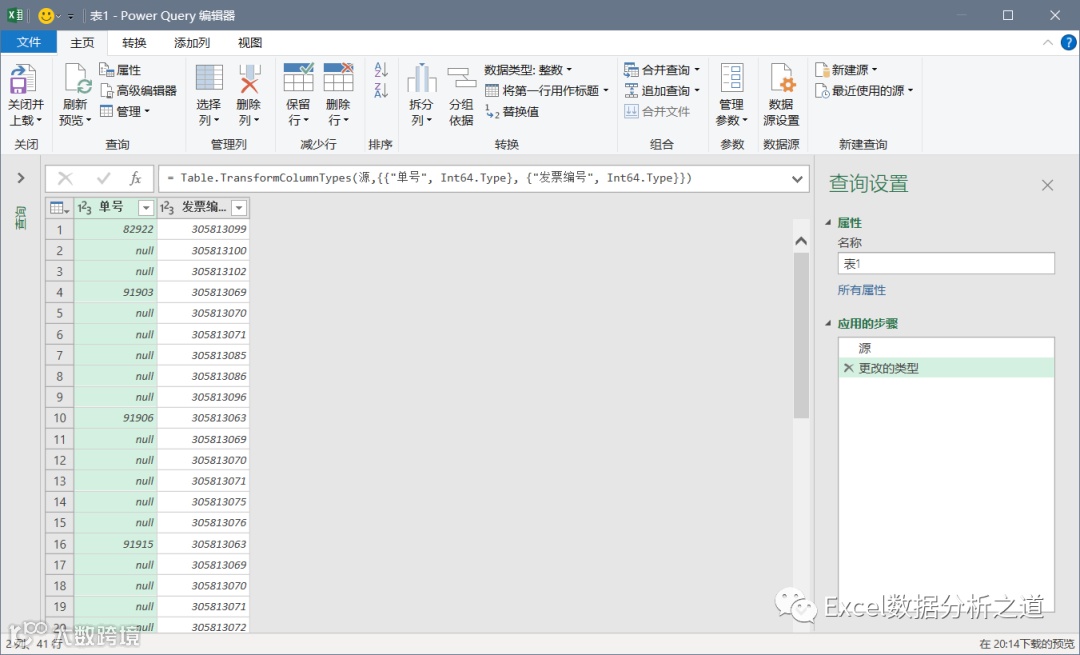Screen dimensions: 1080x655
Task: Open the Recent Sources (最近使用的源) dropdown
Action: 864,90
